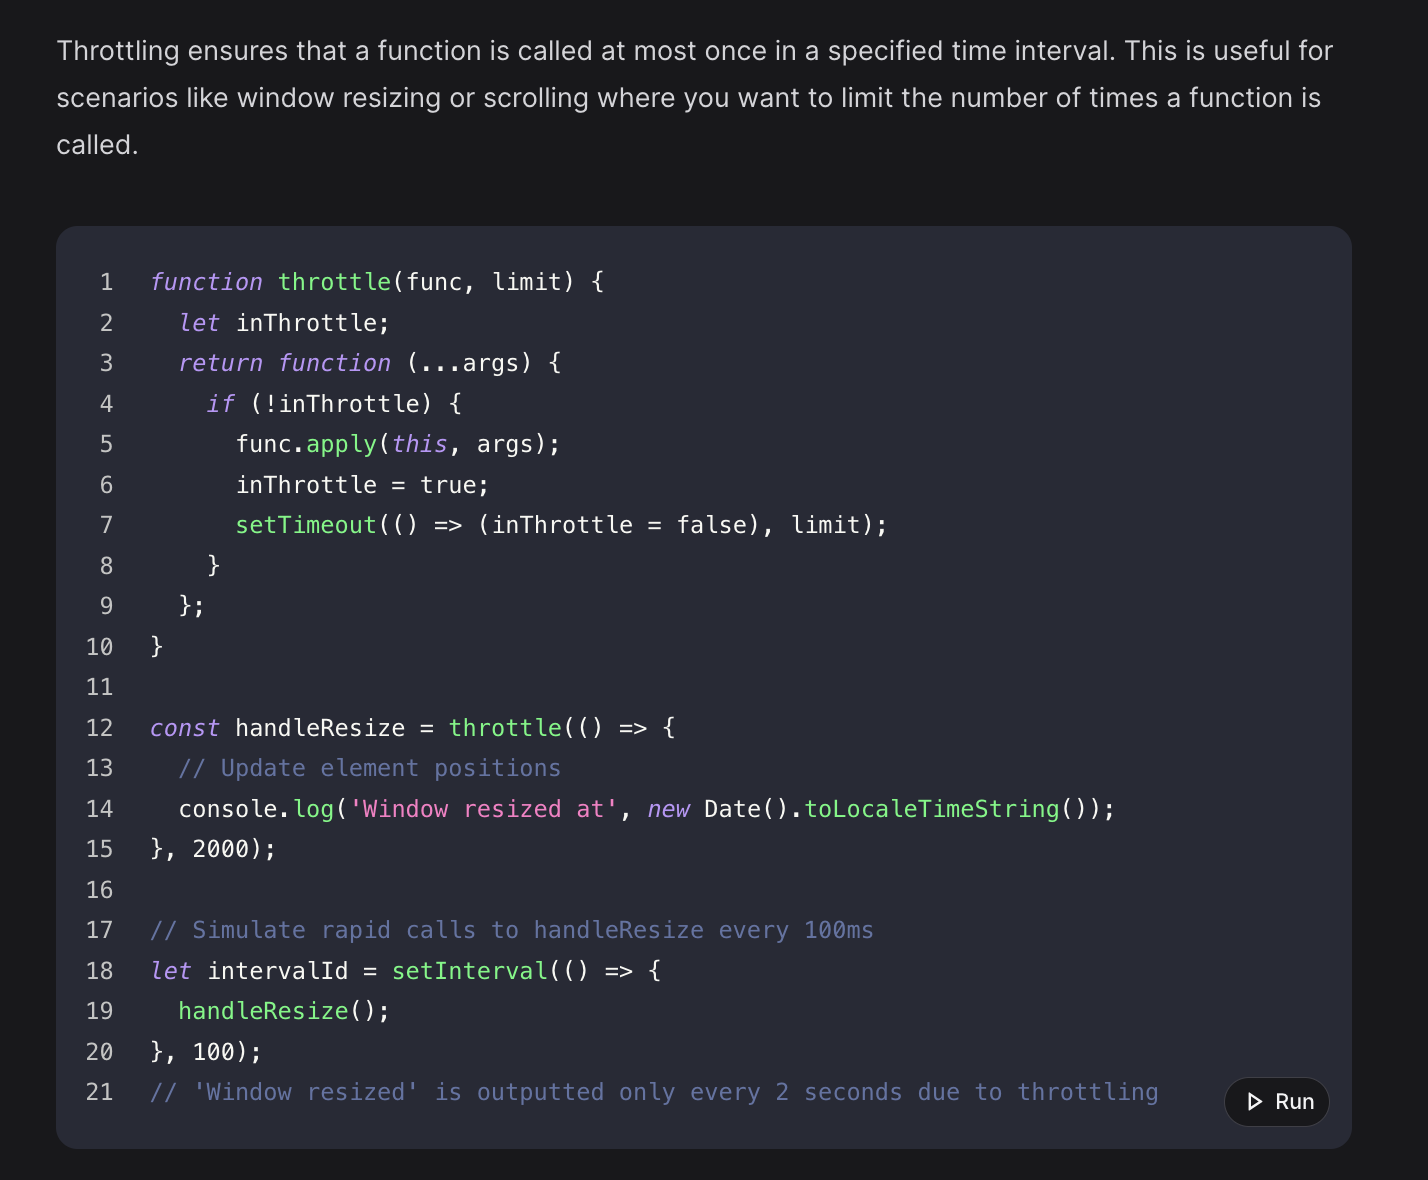
Task: Click the 'function throttle(func, limit) {' code line
Action: coord(377,282)
